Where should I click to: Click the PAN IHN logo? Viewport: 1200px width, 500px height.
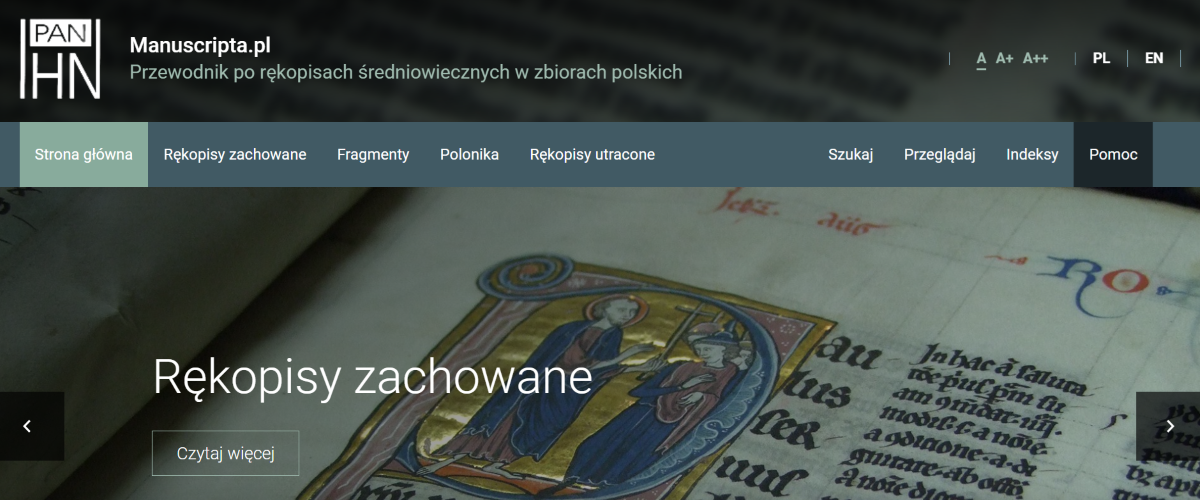coord(60,58)
